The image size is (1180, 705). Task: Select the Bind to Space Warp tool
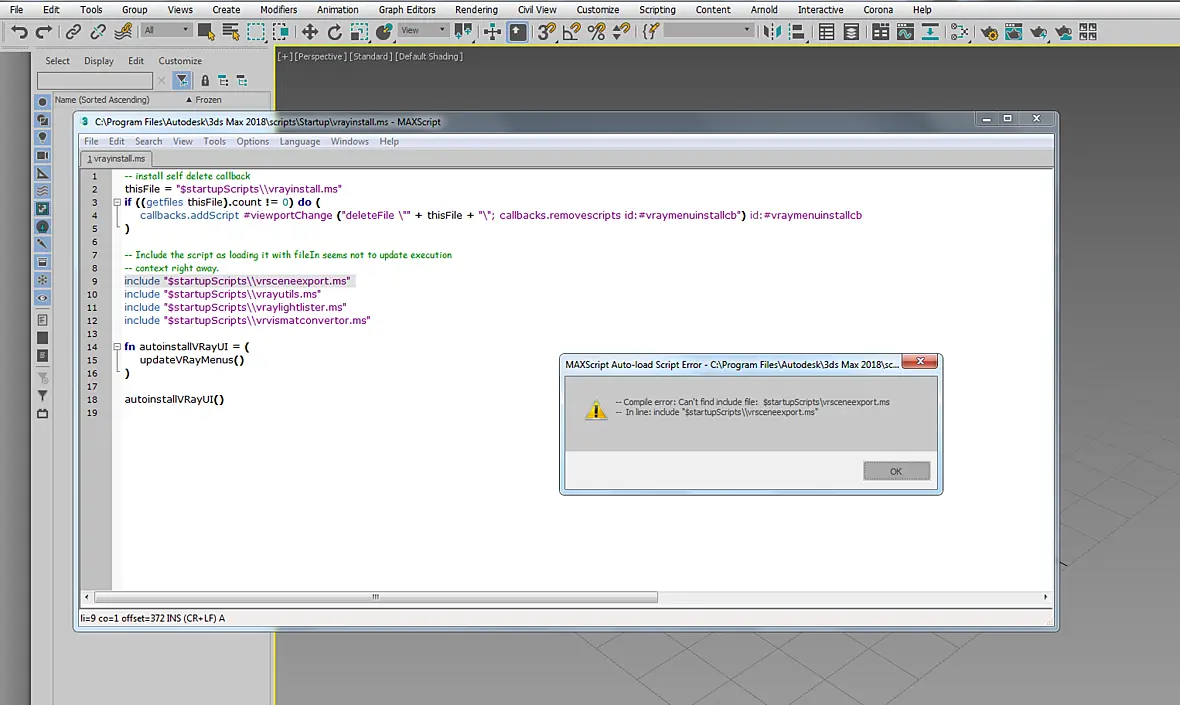[123, 32]
